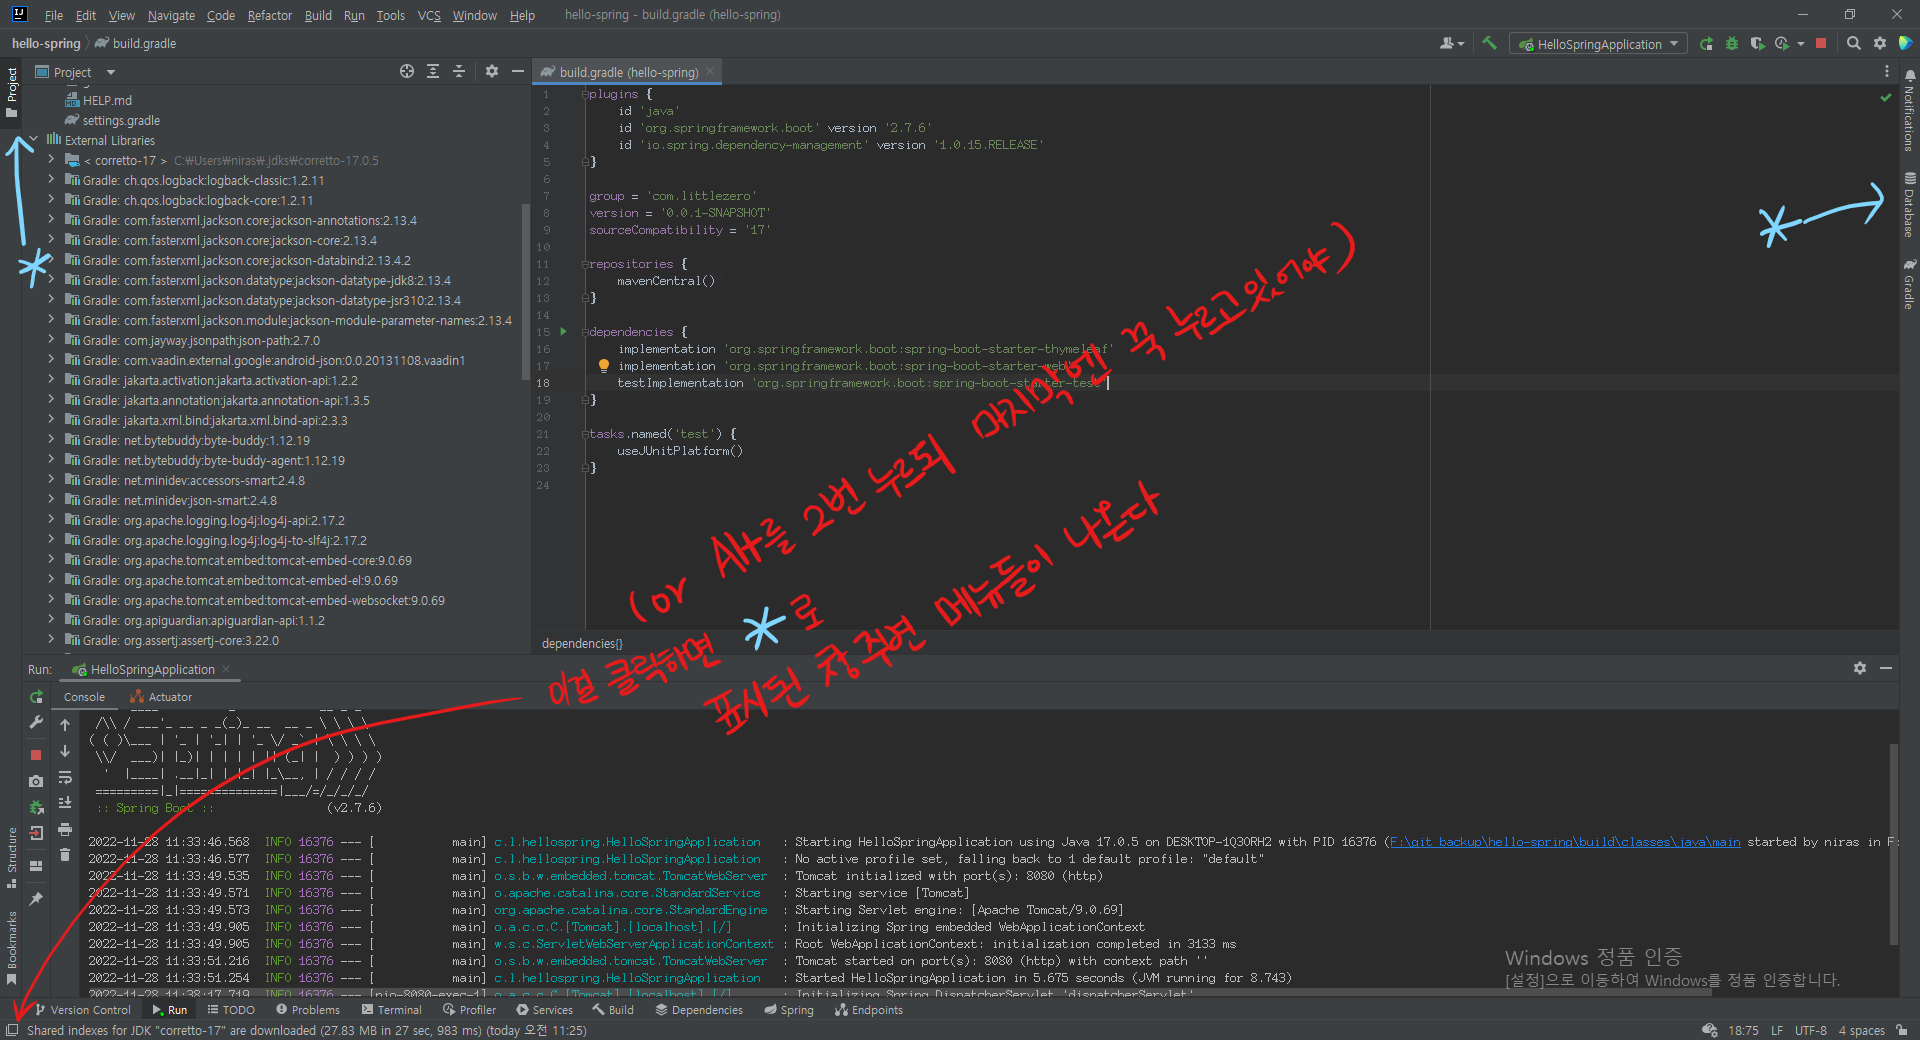1920x1040 pixels.
Task: Expand tomcat-embed-core:9.0.69 library
Action: click(51, 560)
